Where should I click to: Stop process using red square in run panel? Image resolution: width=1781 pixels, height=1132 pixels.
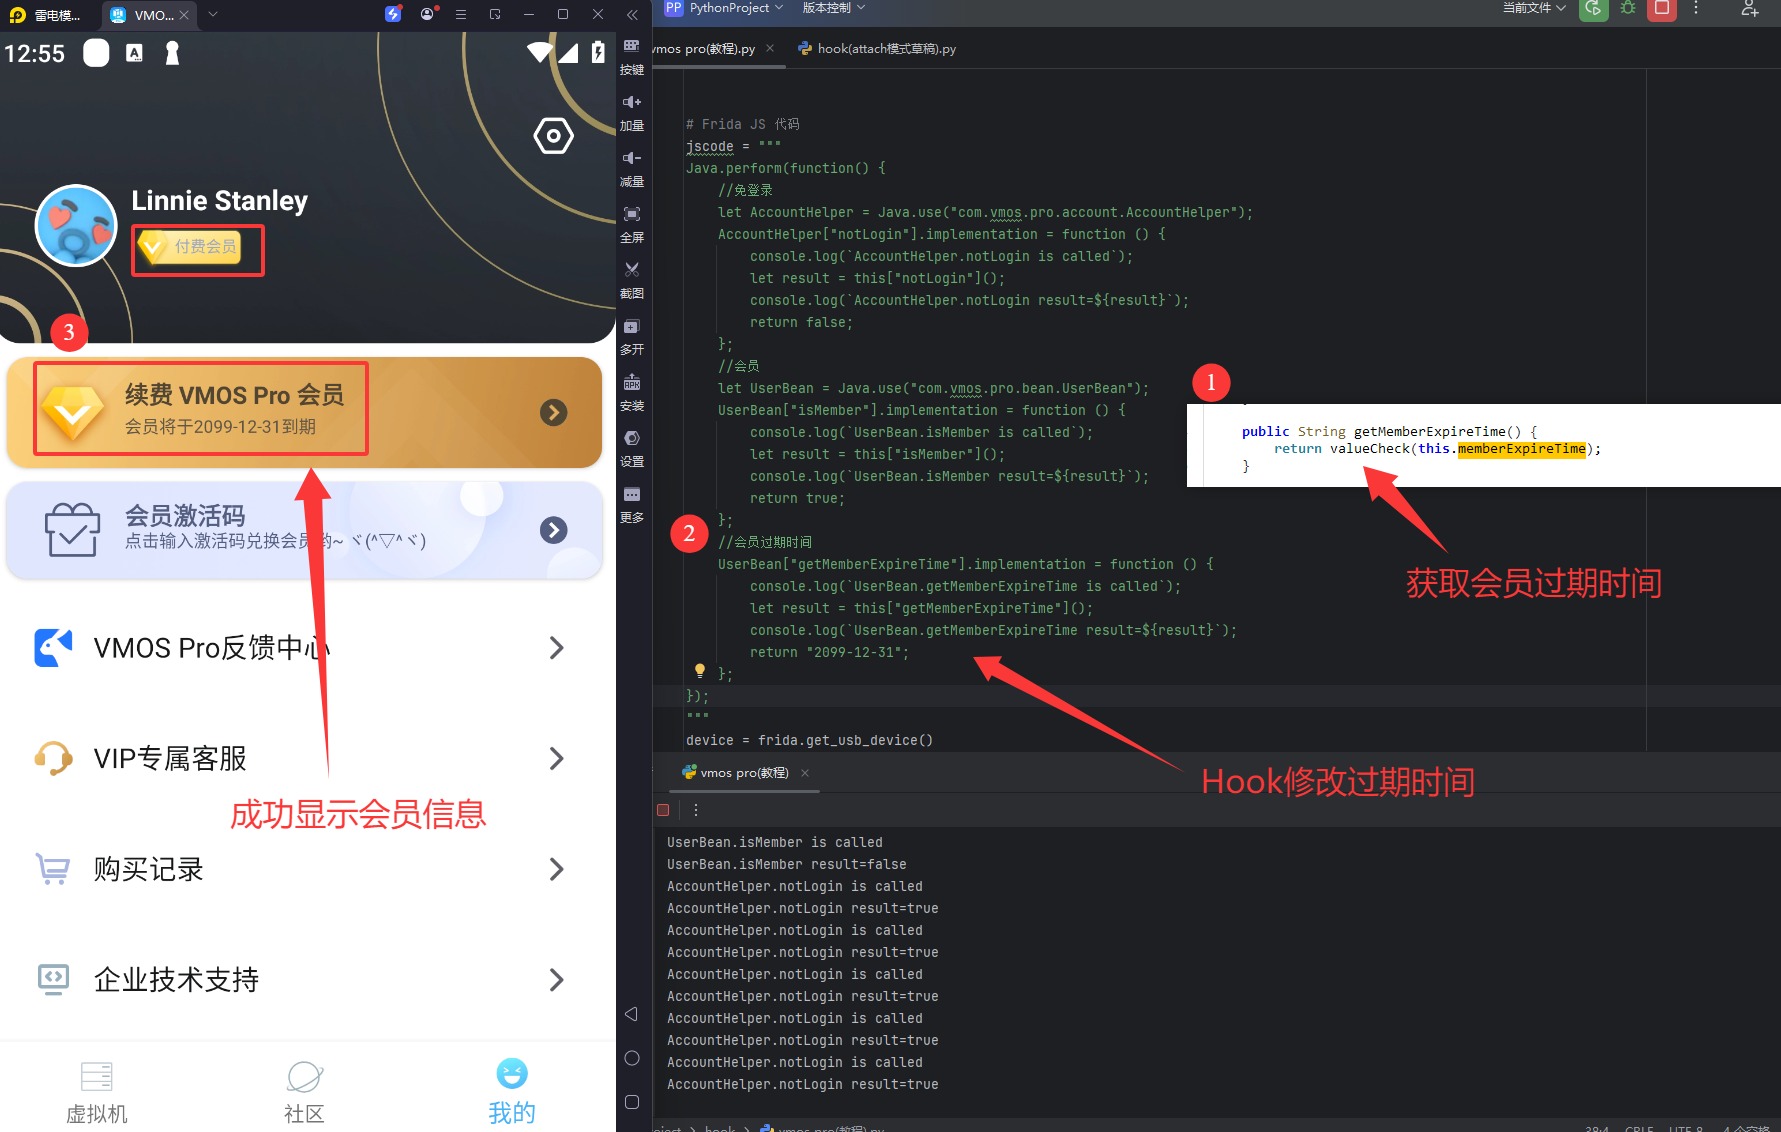tap(663, 810)
